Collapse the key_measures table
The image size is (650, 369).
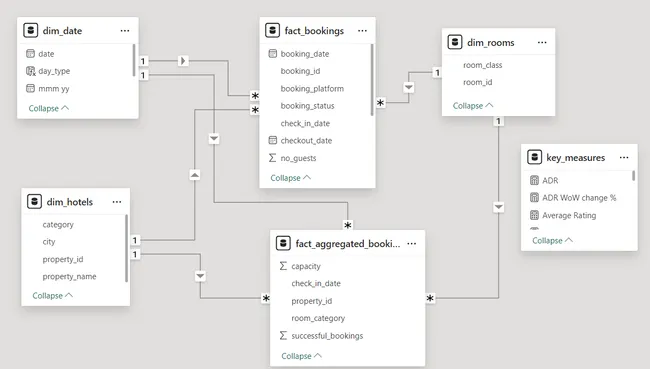coord(552,240)
